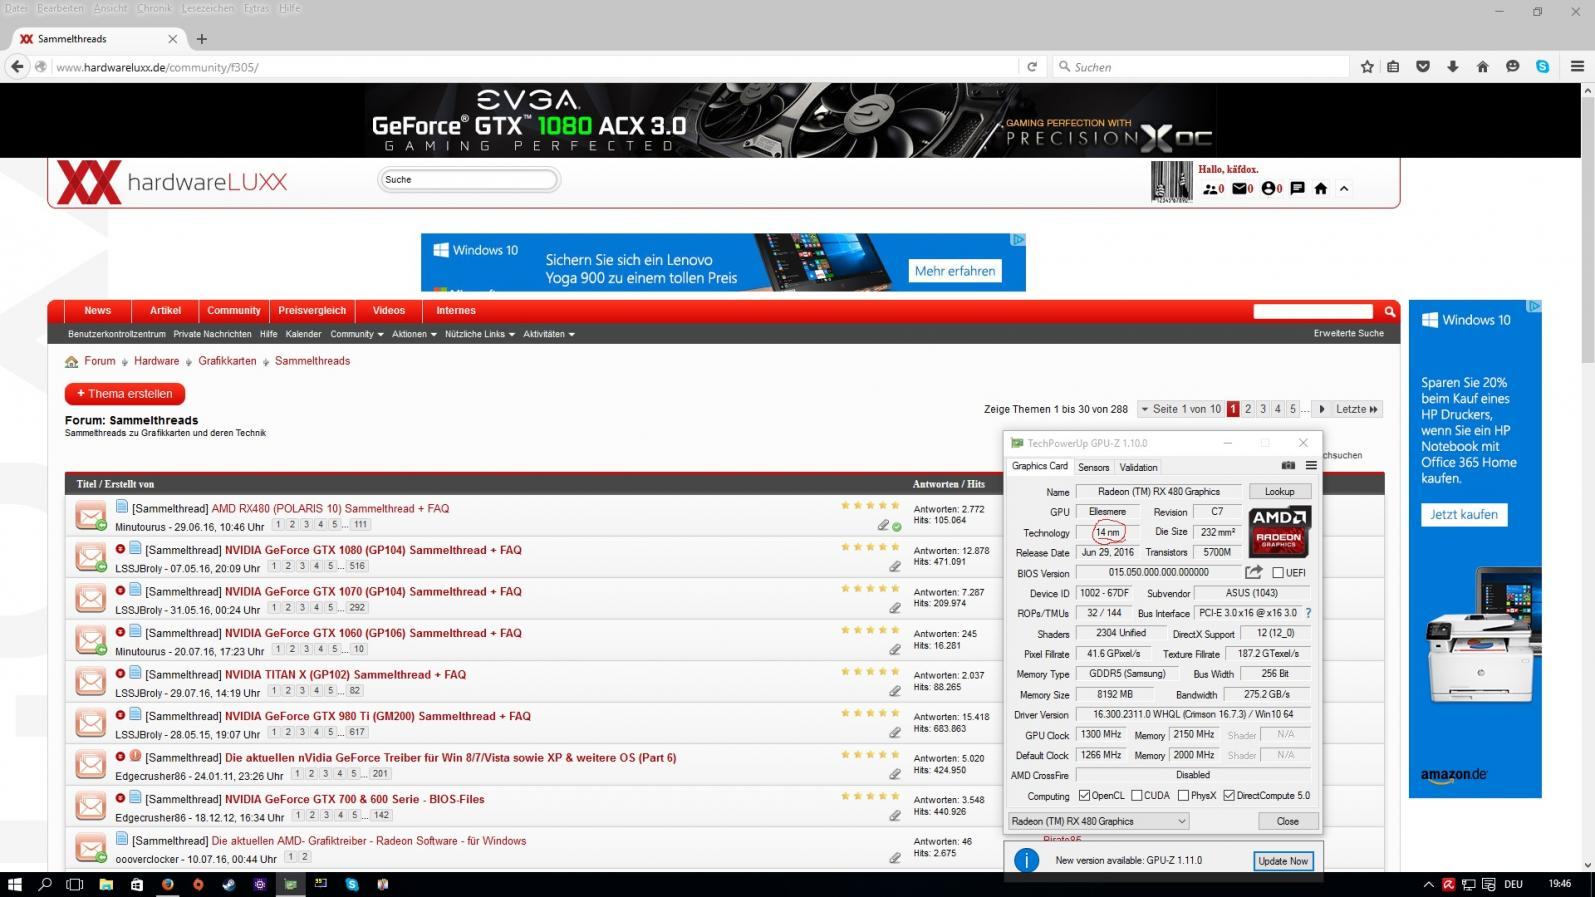This screenshot has height=897, width=1595.
Task: Click the red search magnifier in nav bar
Action: coord(1389,312)
